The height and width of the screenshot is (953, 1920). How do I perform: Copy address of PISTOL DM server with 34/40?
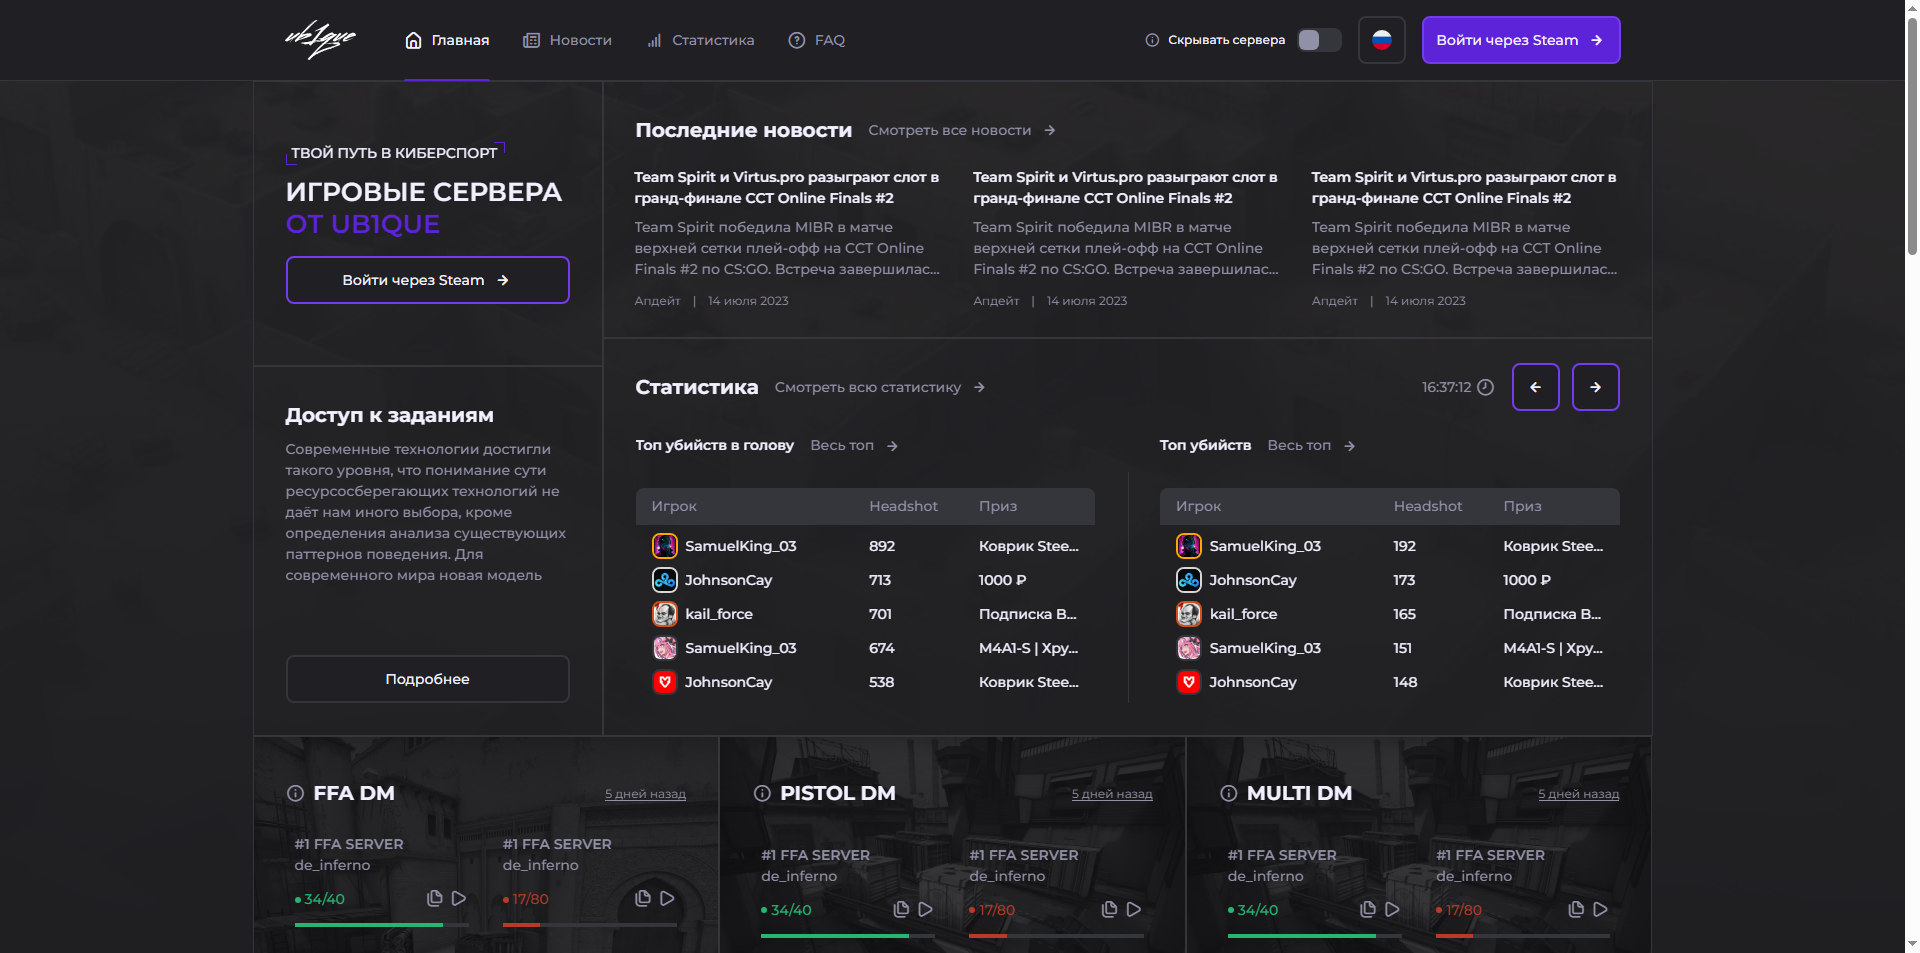901,909
